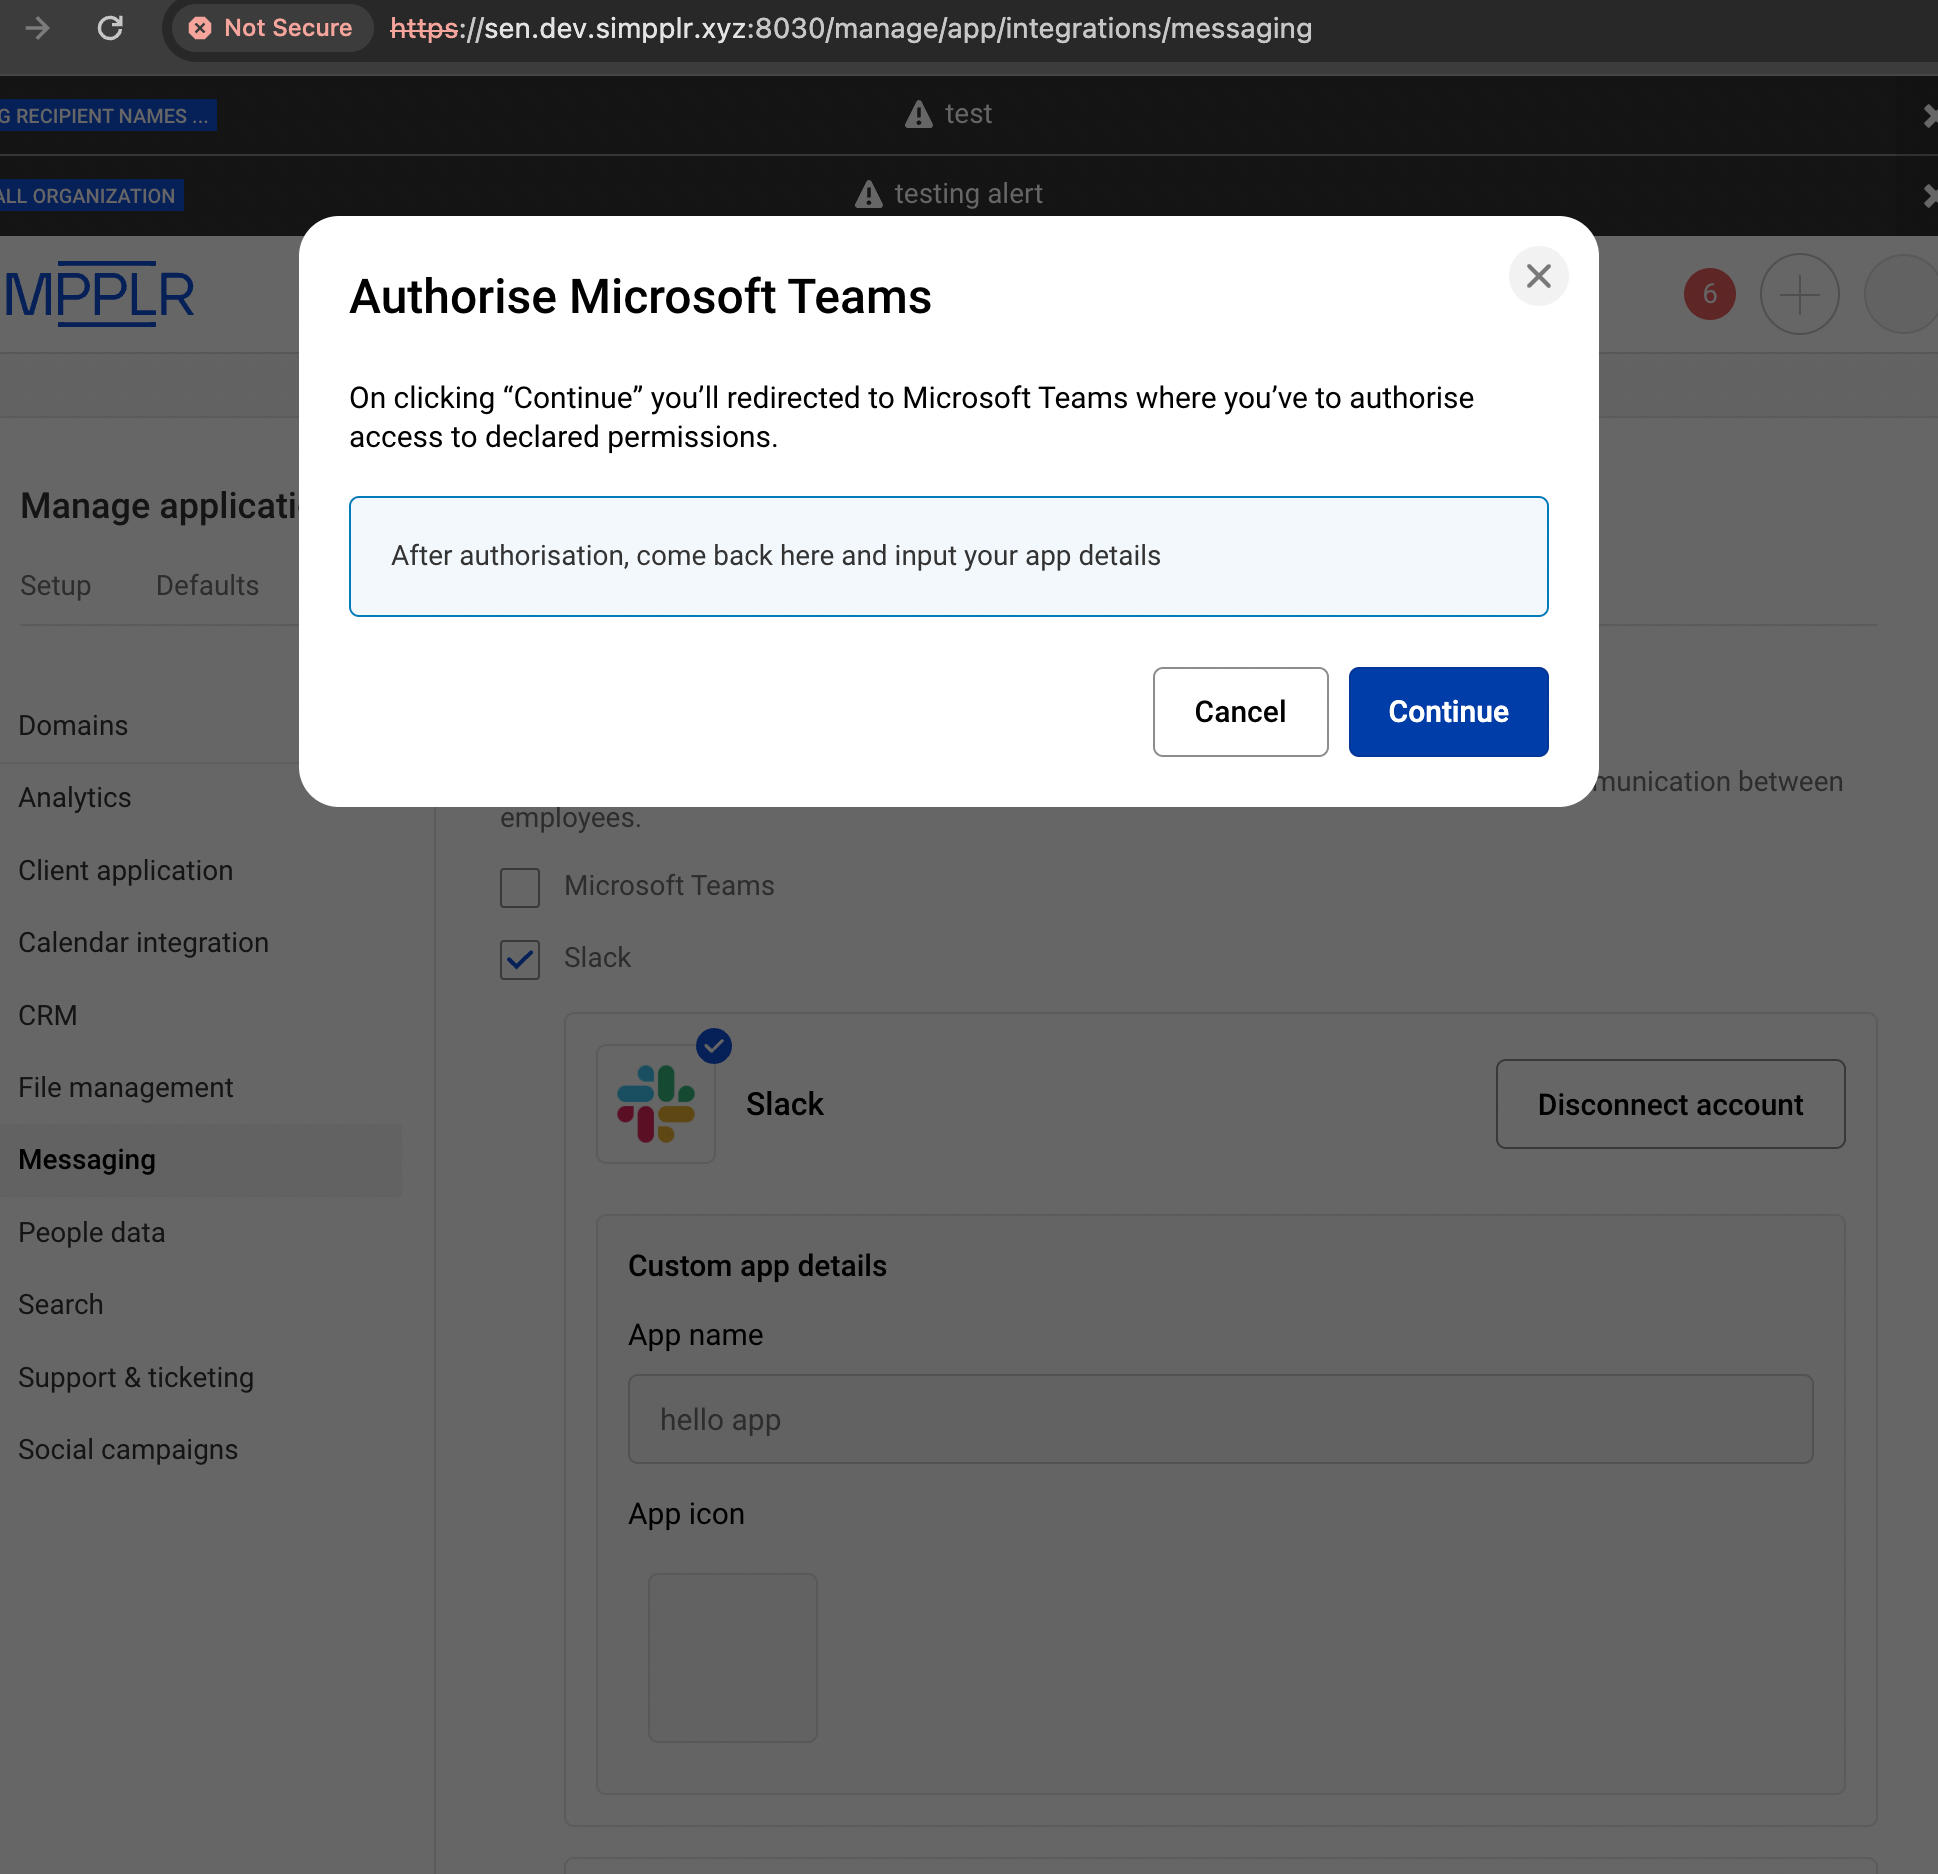This screenshot has width=1938, height=1874.
Task: Open People data in sidebar
Action: click(91, 1232)
